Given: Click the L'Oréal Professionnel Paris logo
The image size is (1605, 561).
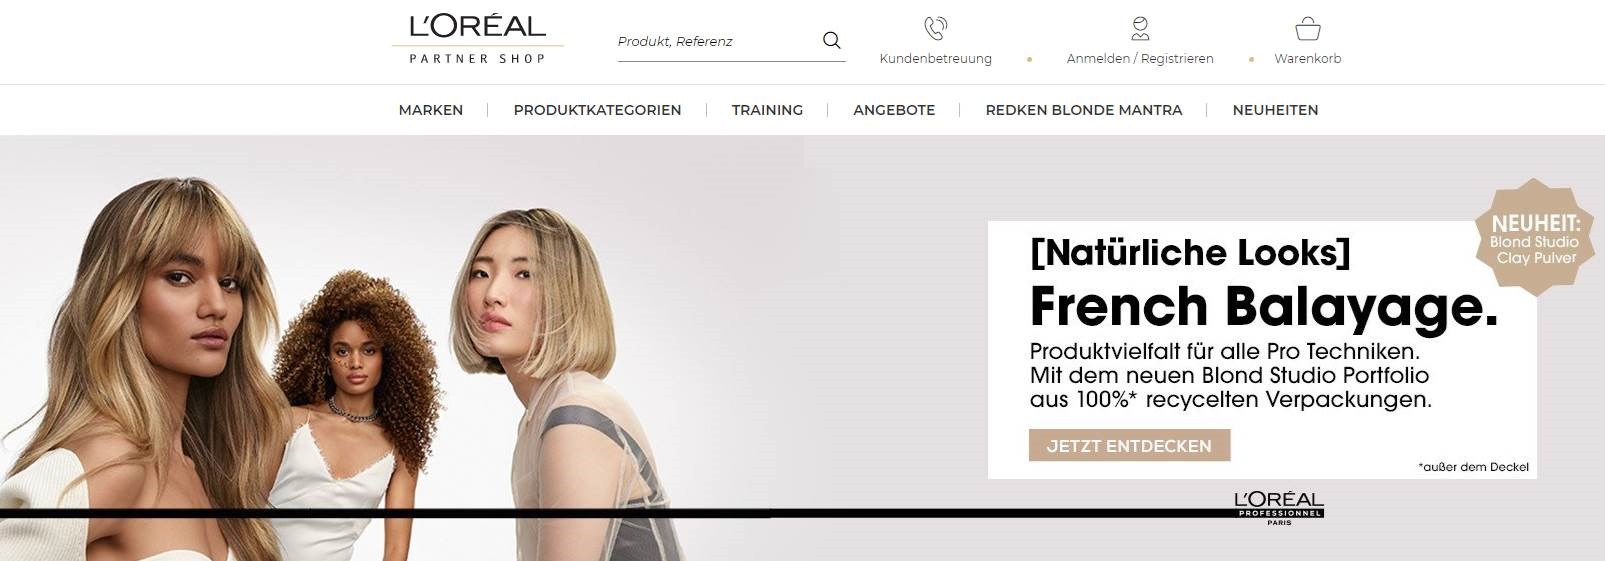Looking at the screenshot, I should [x=1279, y=508].
